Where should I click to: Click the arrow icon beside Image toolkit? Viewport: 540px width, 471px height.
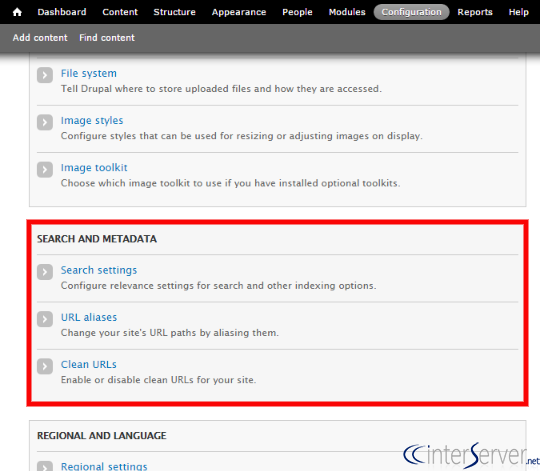[x=45, y=169]
